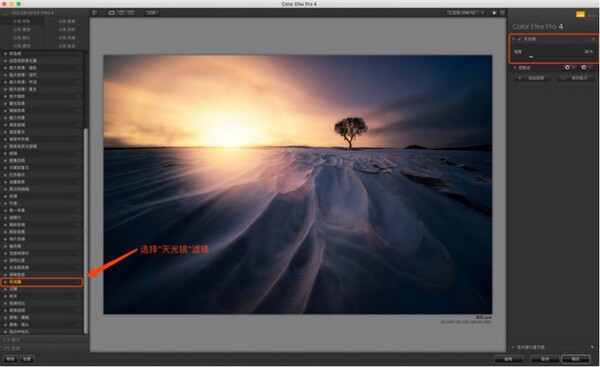Uncheck the 天光镜 filter checkbox
The width and height of the screenshot is (600, 367).
pos(519,39)
